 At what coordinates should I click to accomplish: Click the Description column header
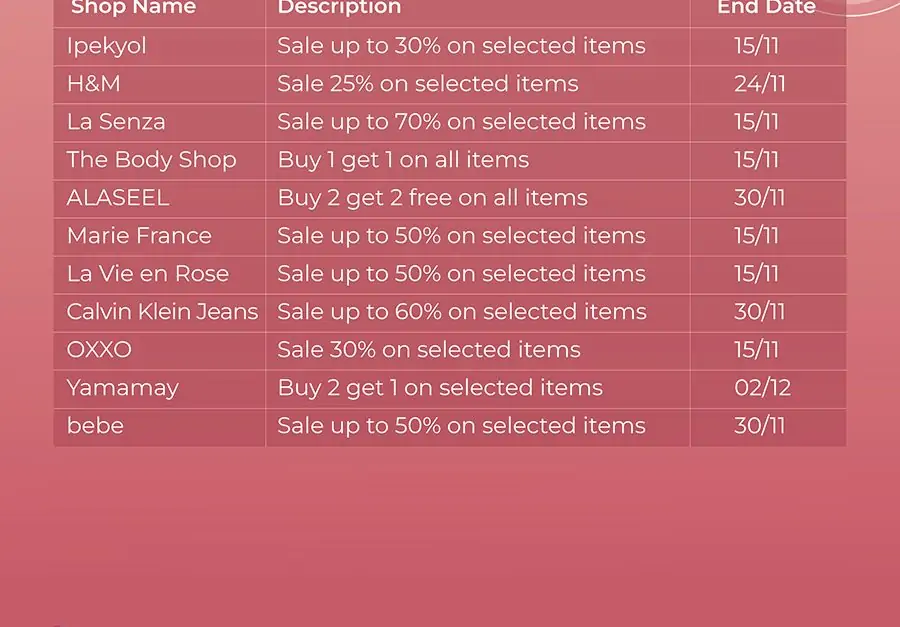click(339, 8)
